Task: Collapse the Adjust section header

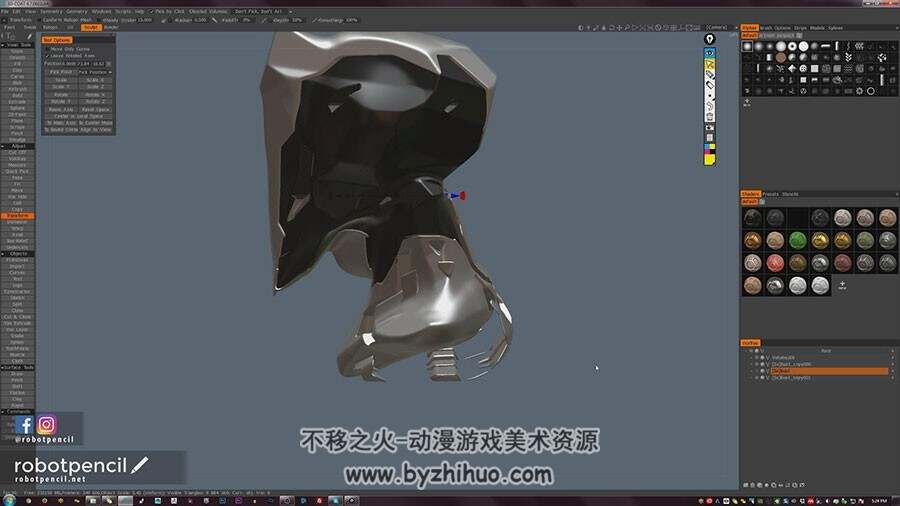Action: (x=17, y=146)
